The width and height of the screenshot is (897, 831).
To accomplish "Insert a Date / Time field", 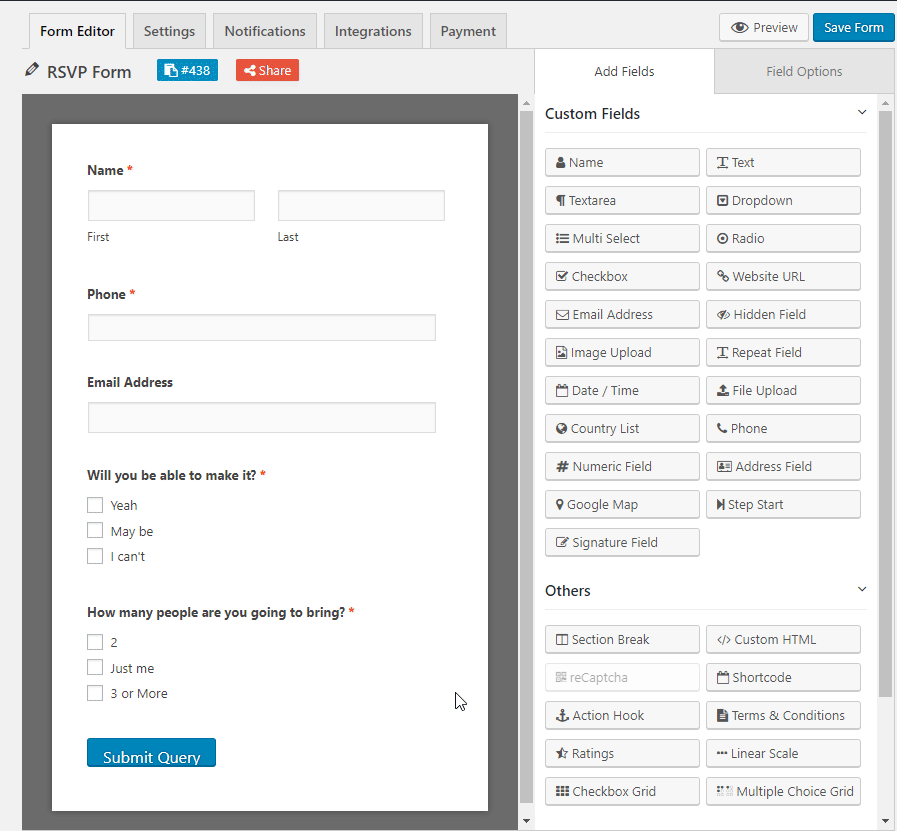I will [622, 391].
